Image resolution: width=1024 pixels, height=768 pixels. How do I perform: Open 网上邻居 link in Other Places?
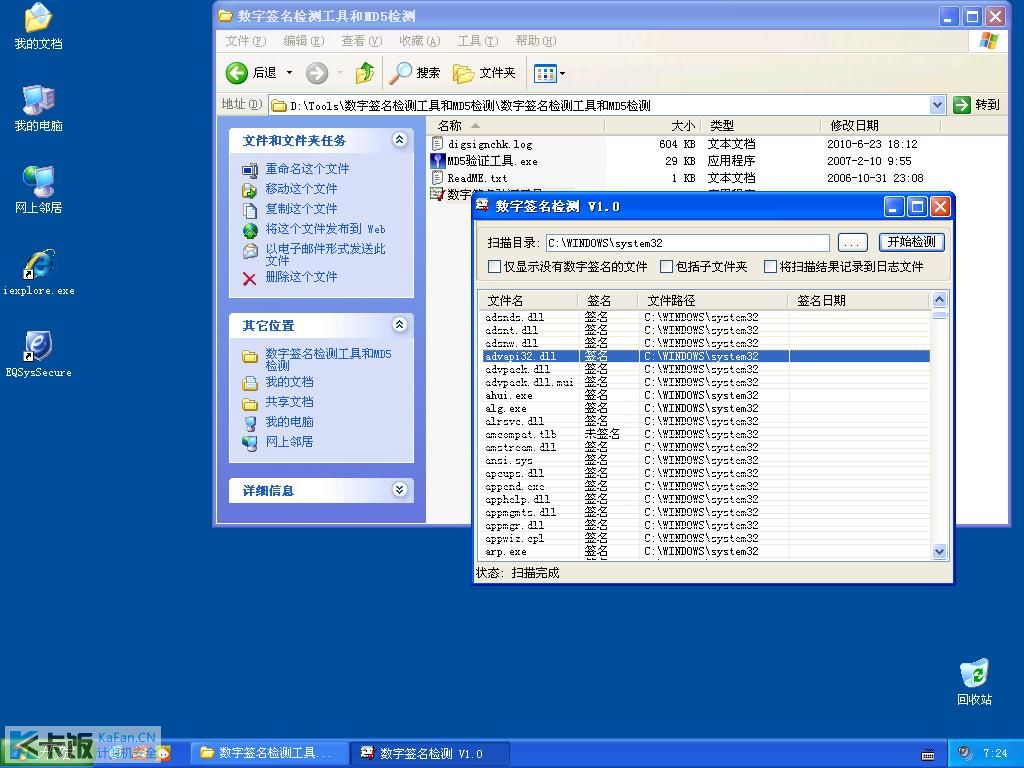coord(289,442)
